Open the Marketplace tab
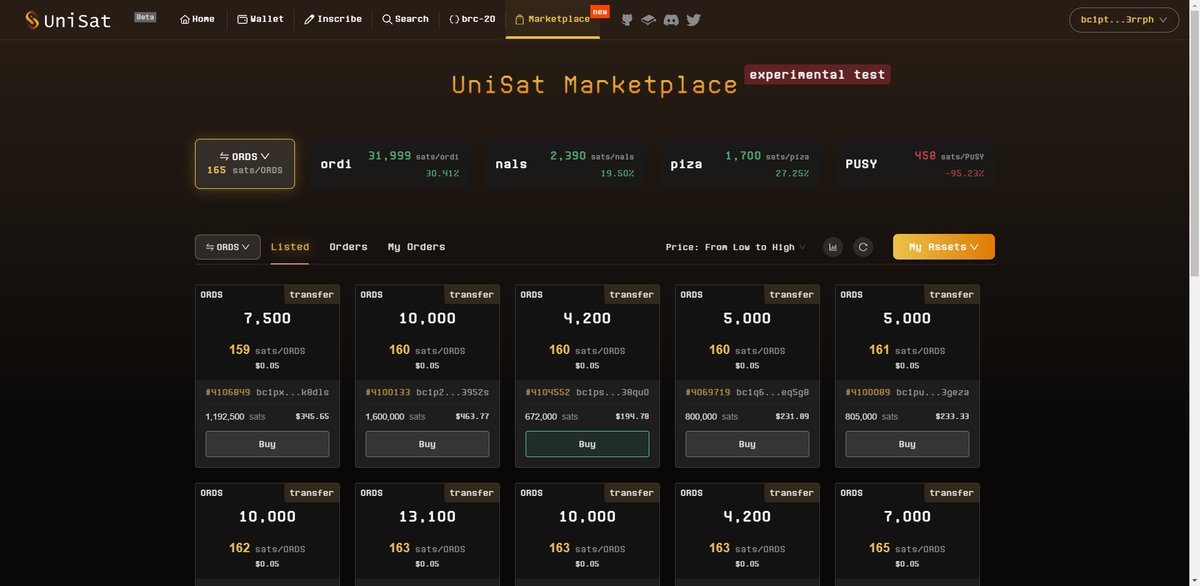1200x586 pixels. [552, 19]
